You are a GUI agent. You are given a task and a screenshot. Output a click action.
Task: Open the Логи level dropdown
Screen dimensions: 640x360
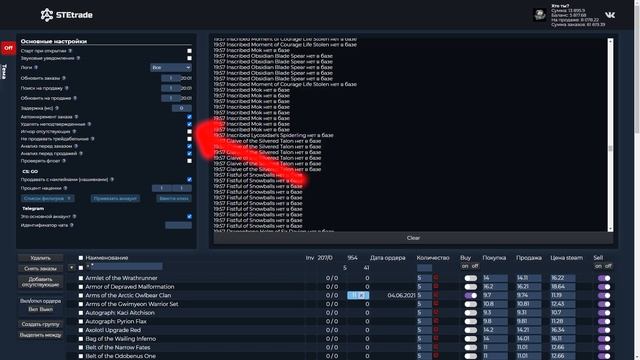pos(171,67)
